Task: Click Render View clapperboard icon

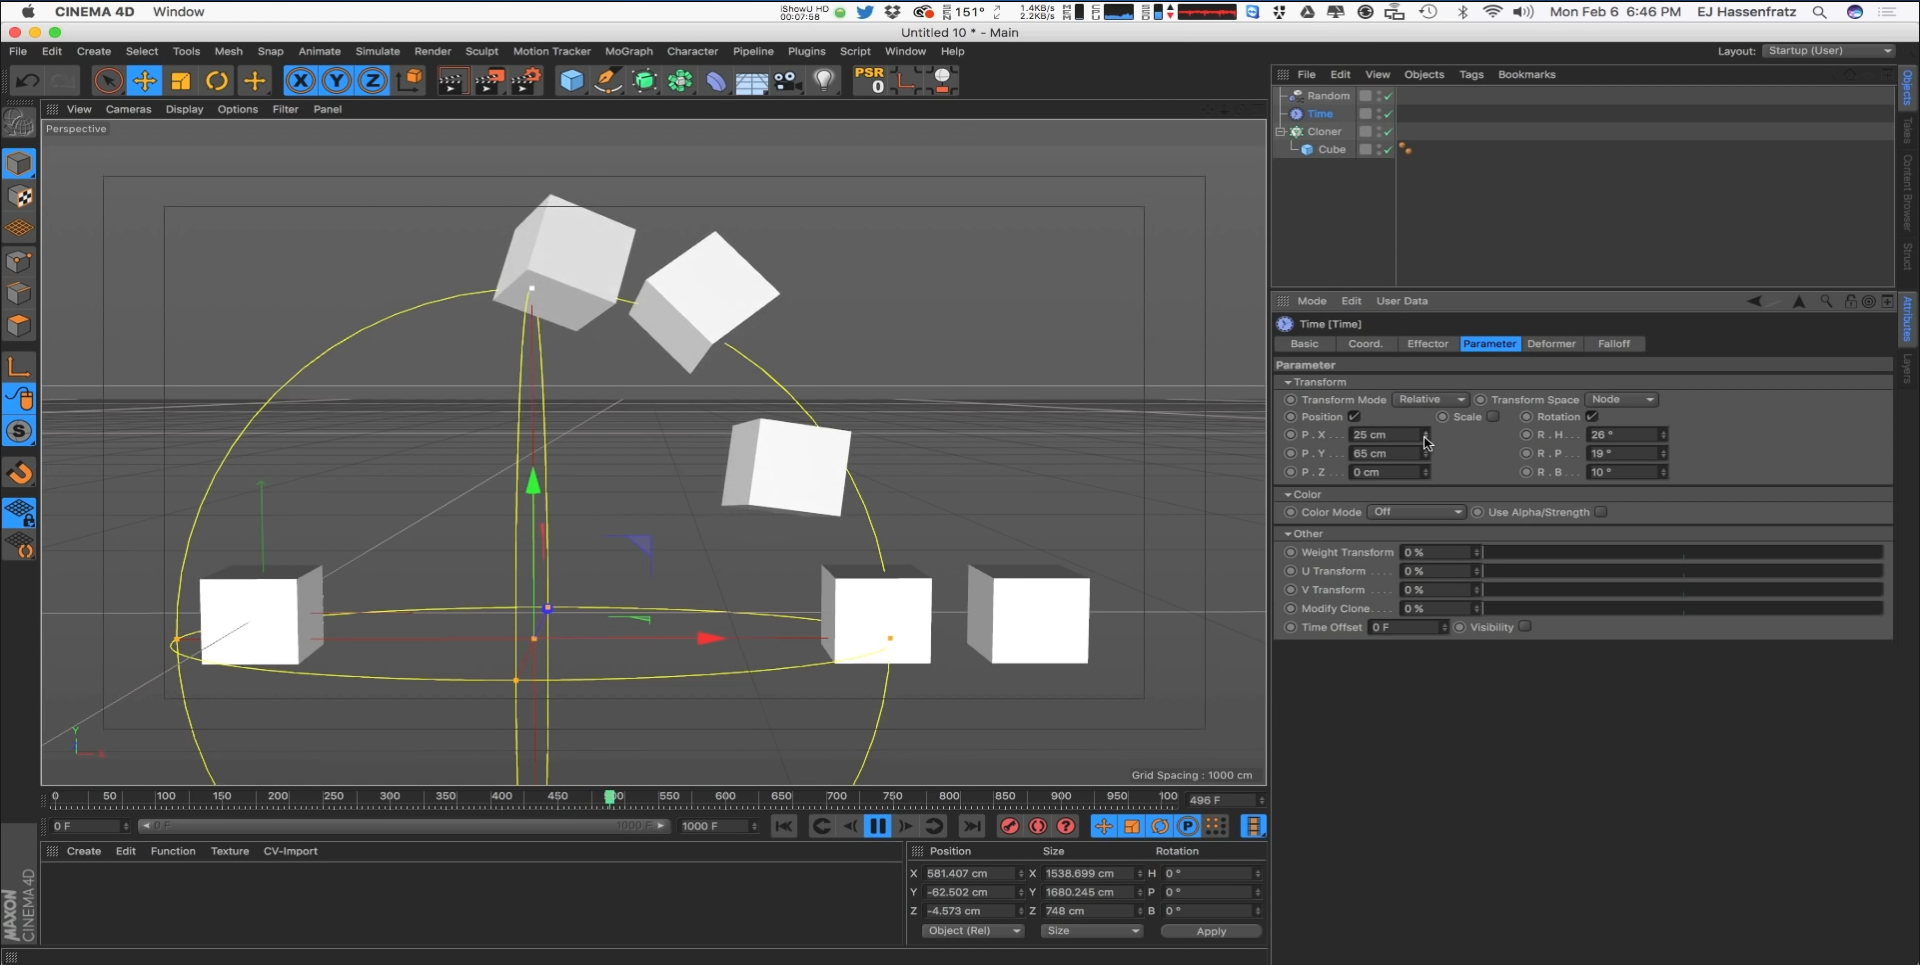Action: coord(451,81)
